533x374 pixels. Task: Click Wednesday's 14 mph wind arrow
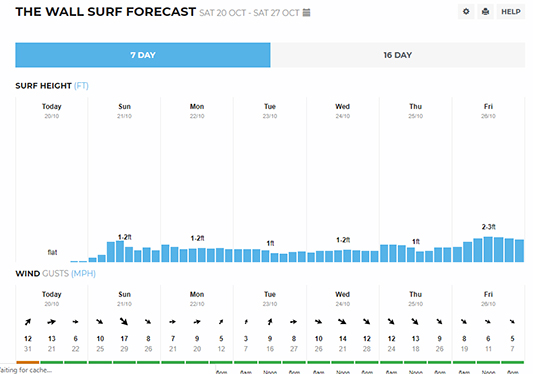342,321
